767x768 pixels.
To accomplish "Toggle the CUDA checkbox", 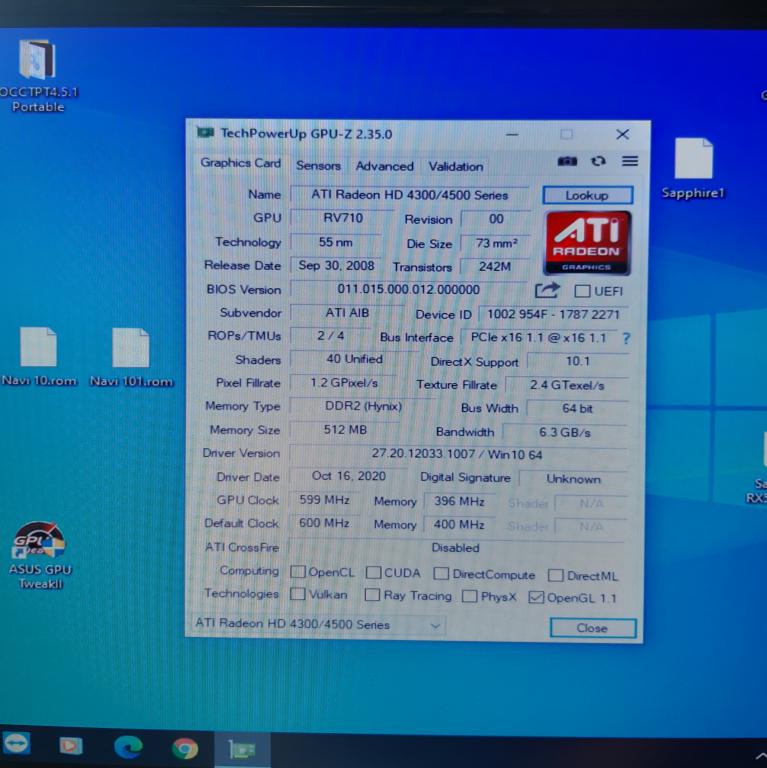I will (x=374, y=573).
